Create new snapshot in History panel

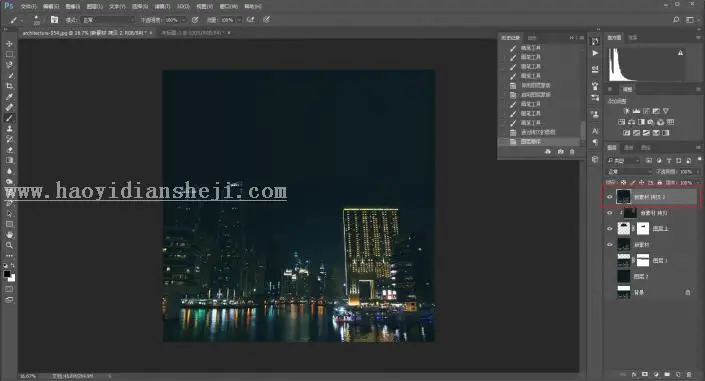coord(560,152)
